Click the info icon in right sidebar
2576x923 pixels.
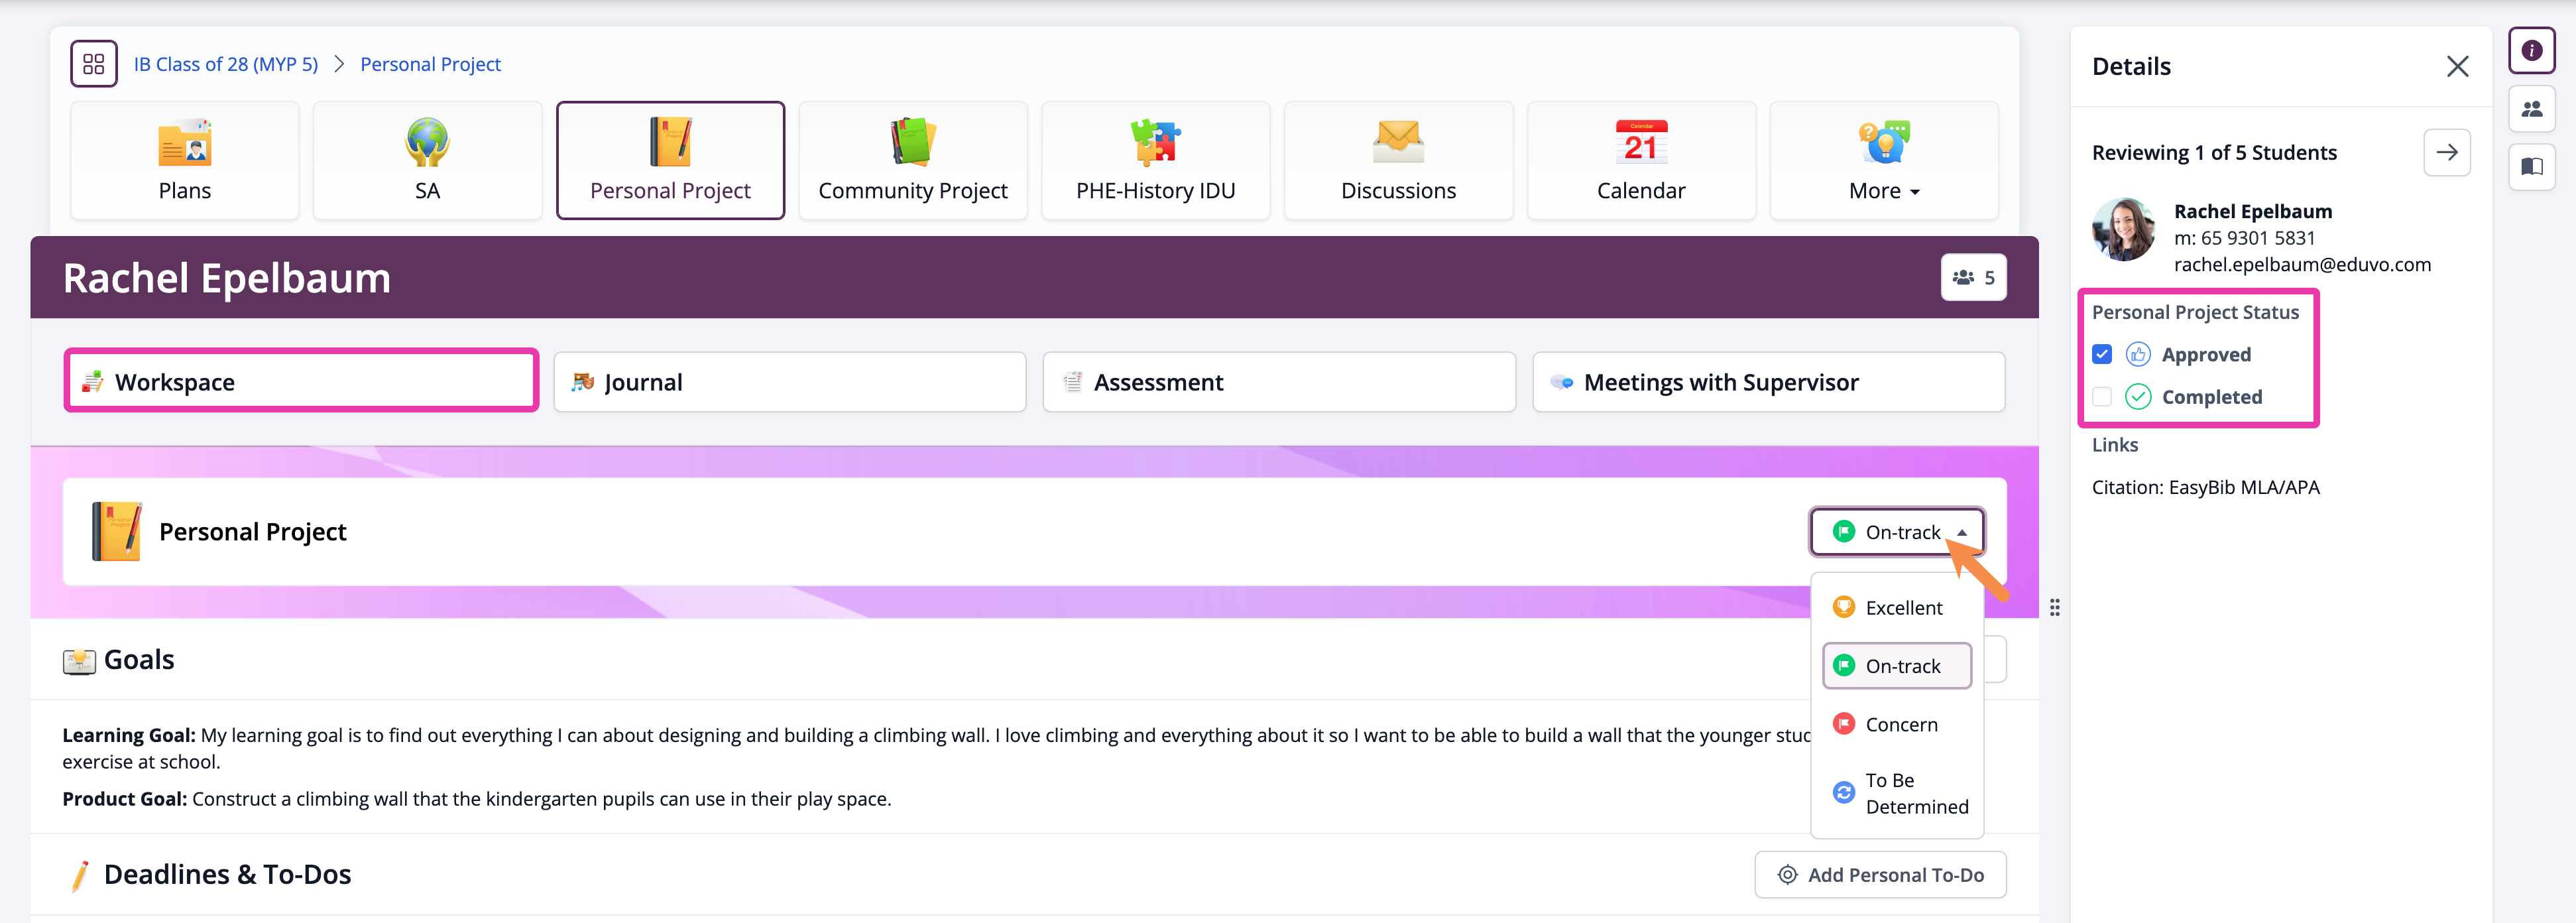pos(2531,51)
